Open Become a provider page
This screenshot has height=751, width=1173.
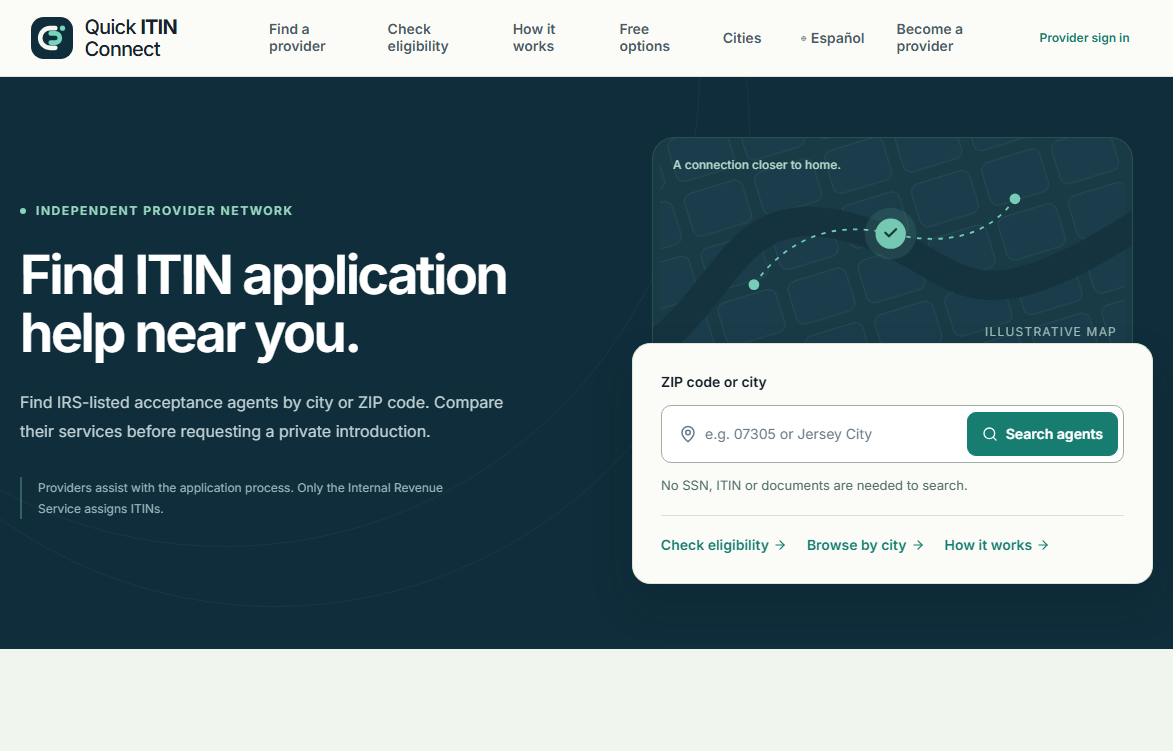point(929,37)
